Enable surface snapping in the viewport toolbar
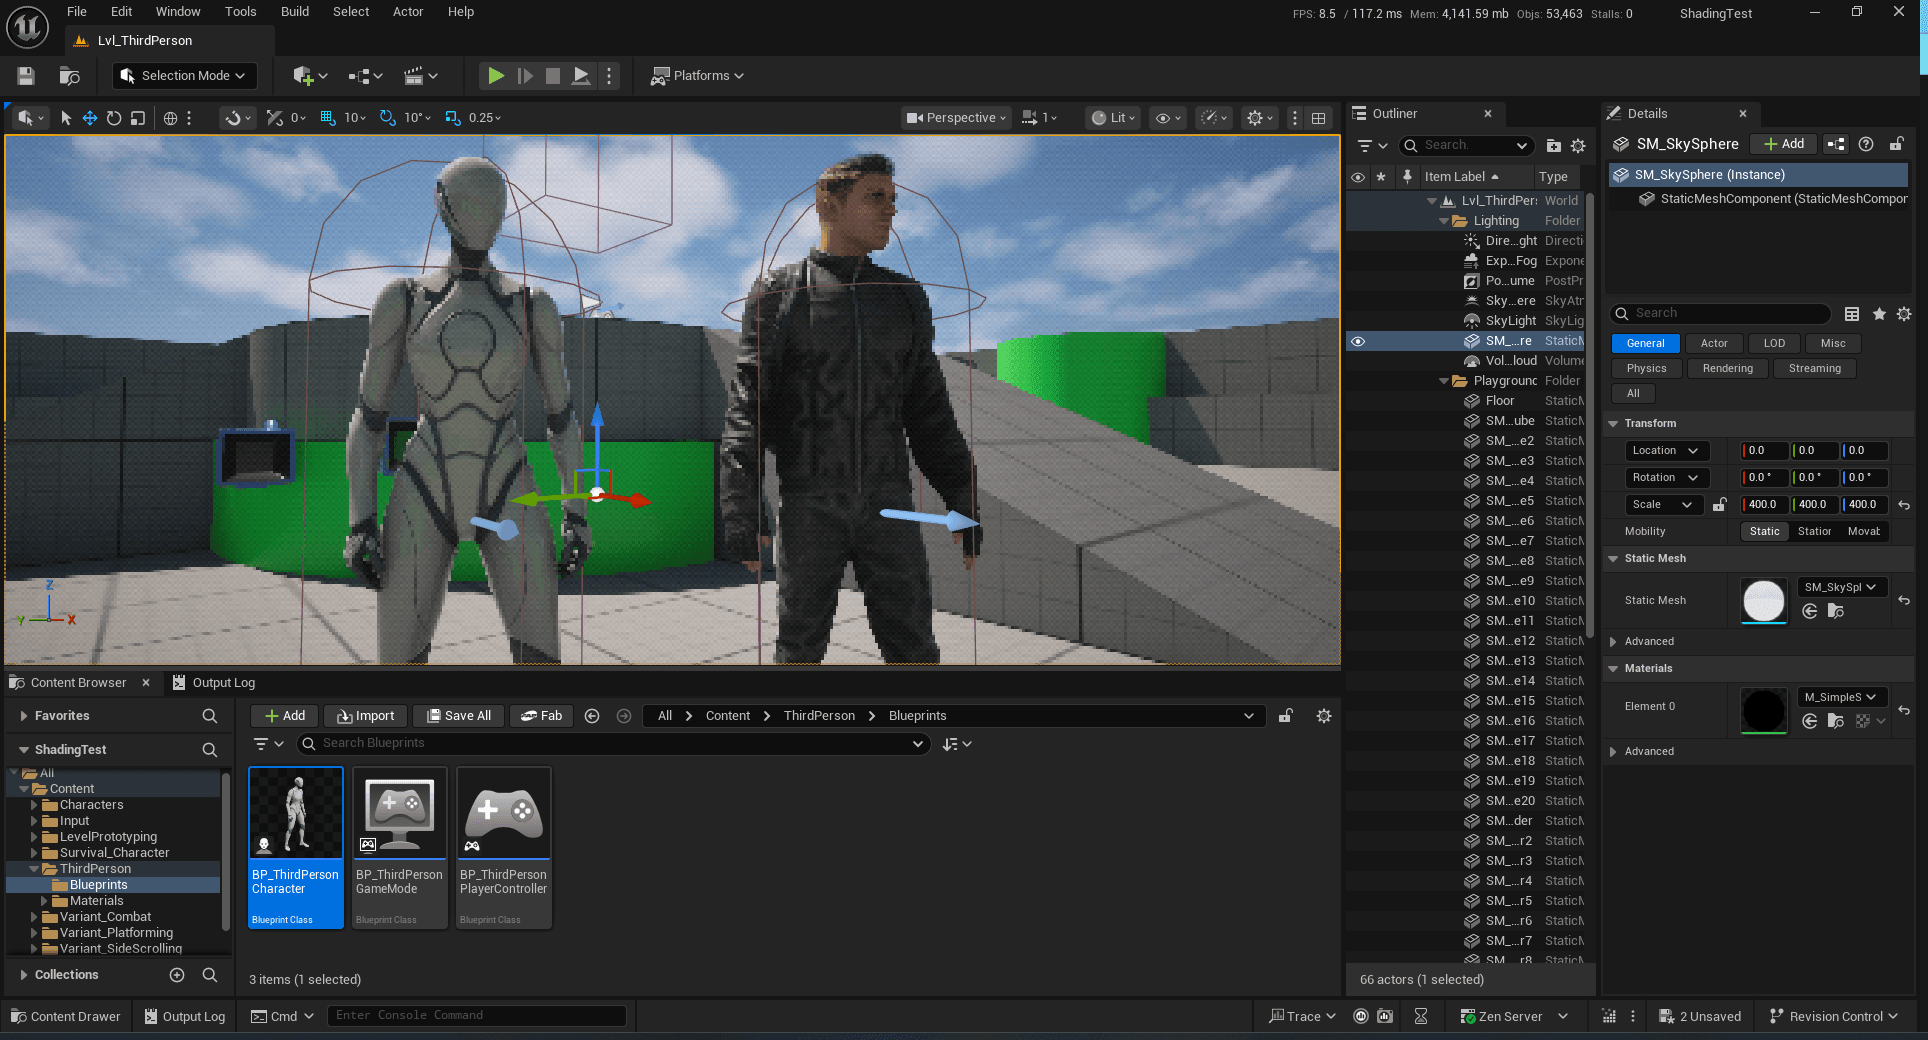 tap(232, 117)
